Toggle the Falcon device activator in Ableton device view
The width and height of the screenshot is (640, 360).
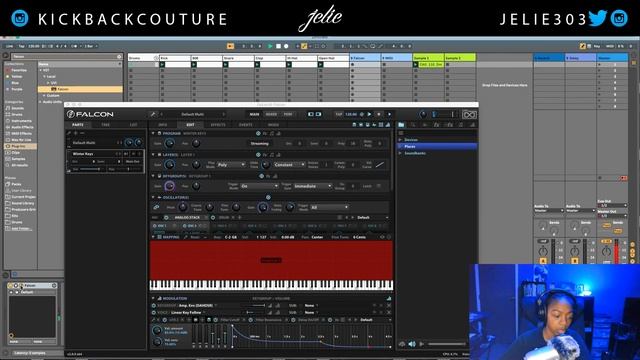point(11,285)
